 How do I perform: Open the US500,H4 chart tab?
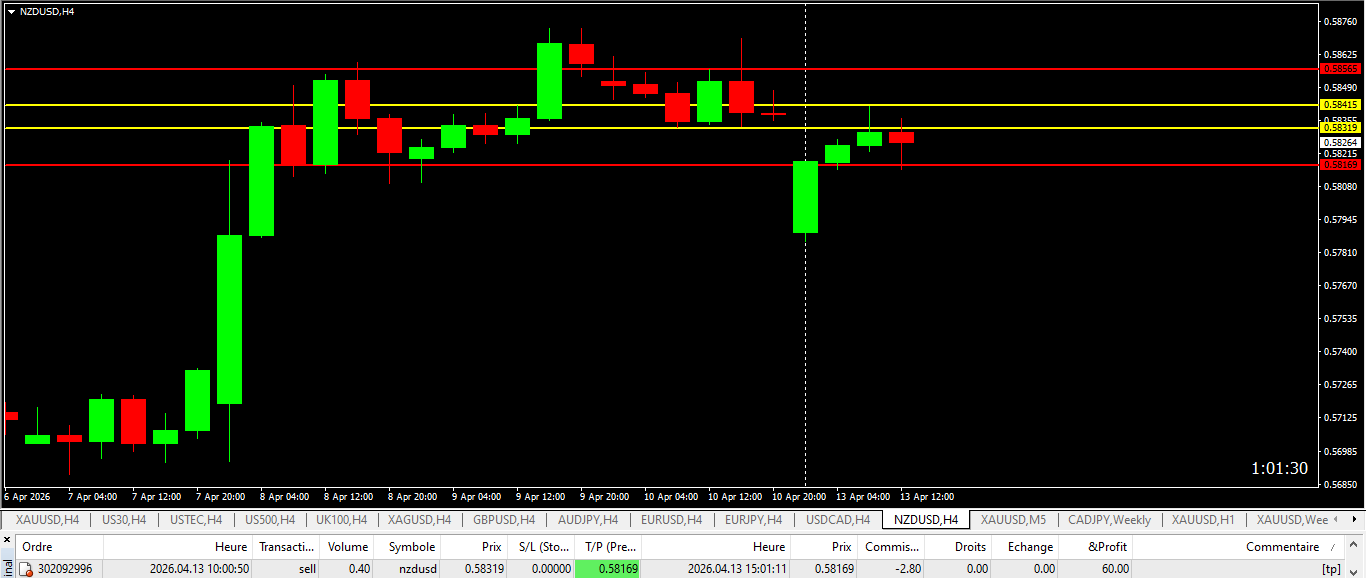[x=270, y=520]
